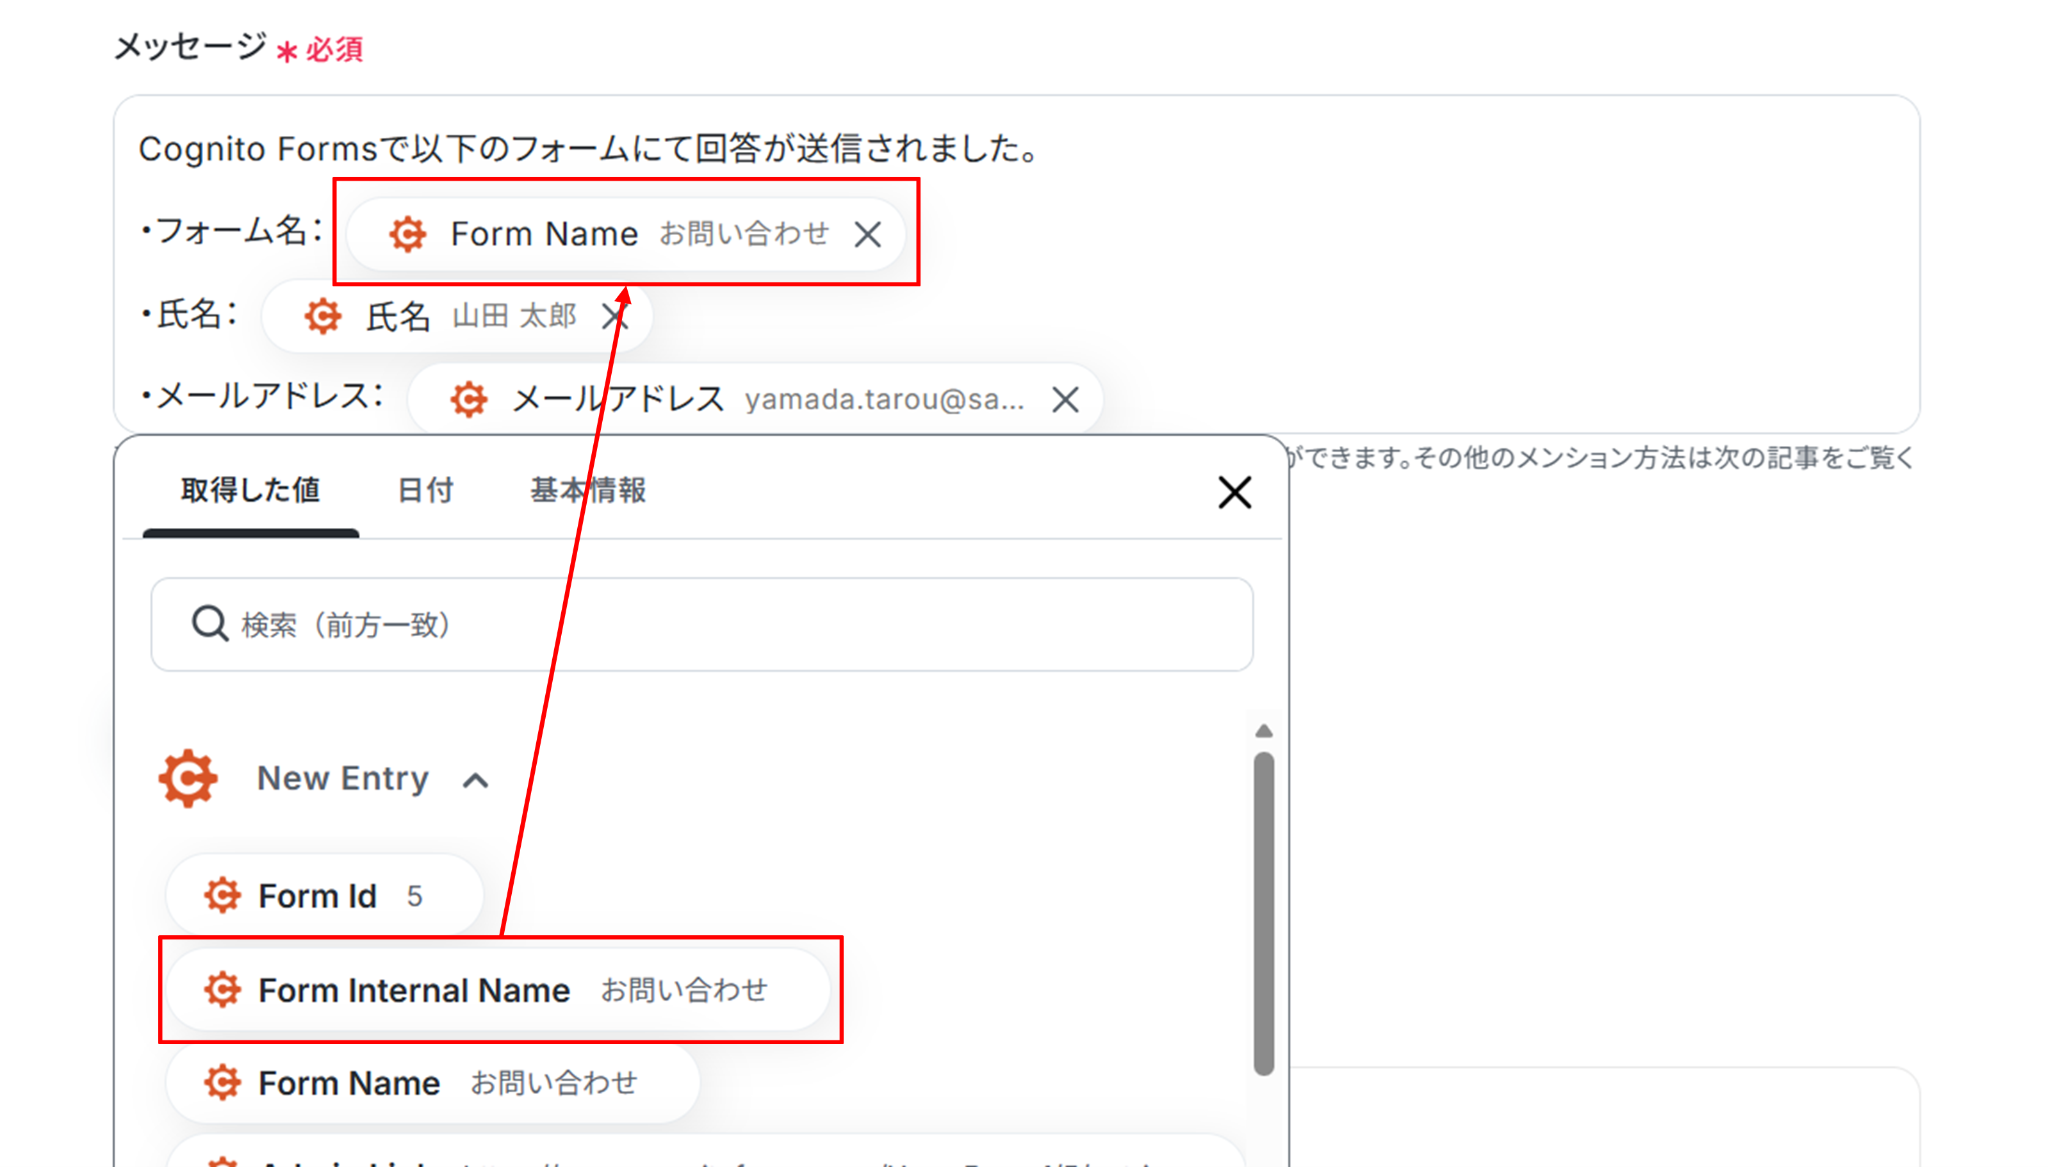
Task: Close the value picker popup
Action: [1235, 492]
